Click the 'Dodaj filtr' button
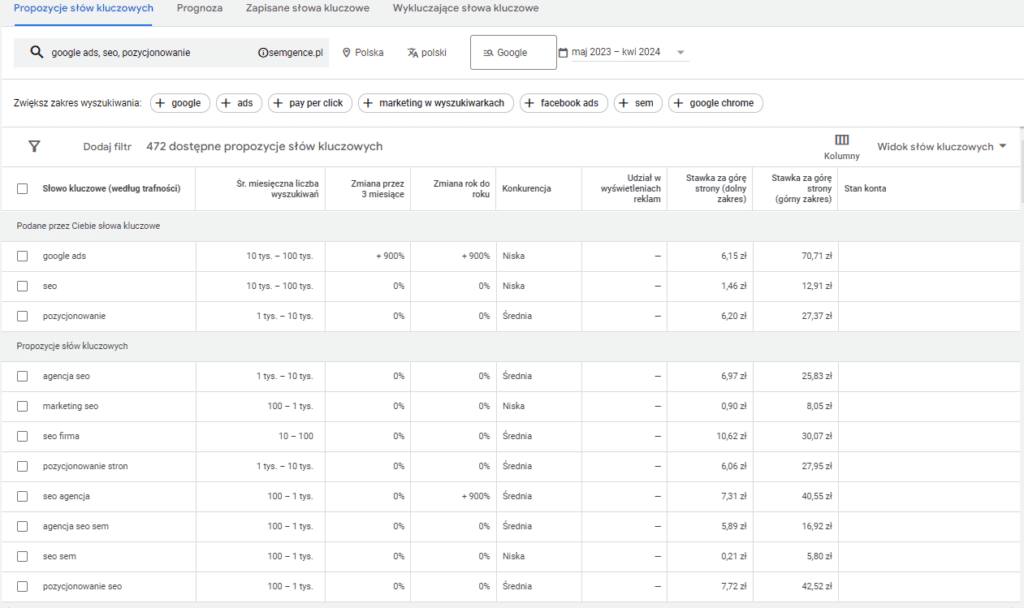 tap(107, 147)
